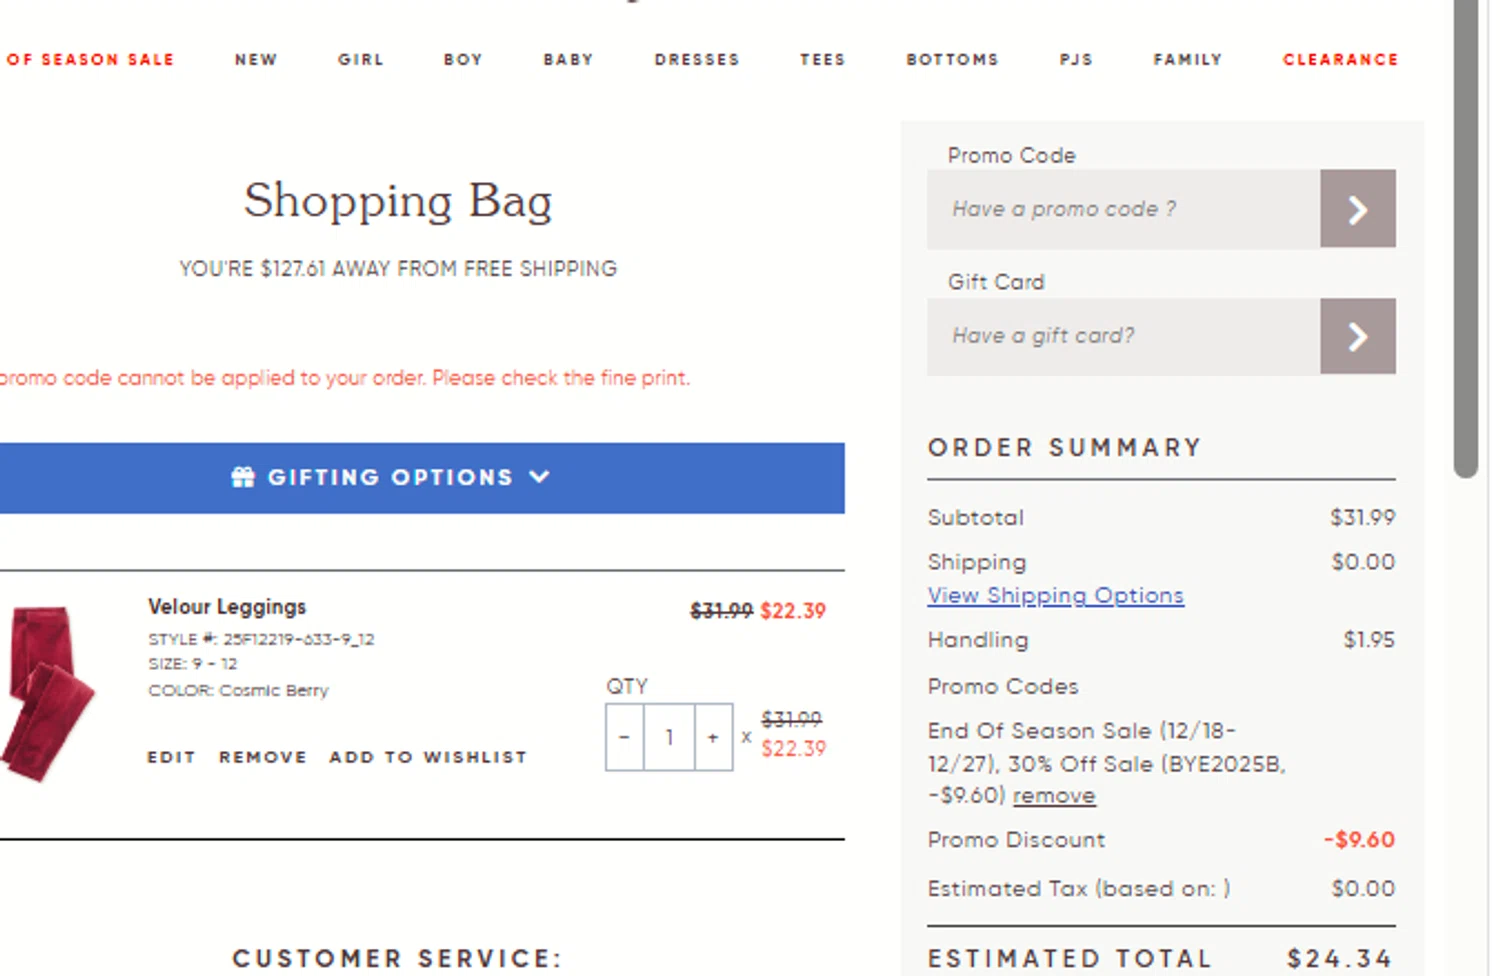Open the PJs menu item
The width and height of the screenshot is (1500, 976).
coord(1076,60)
